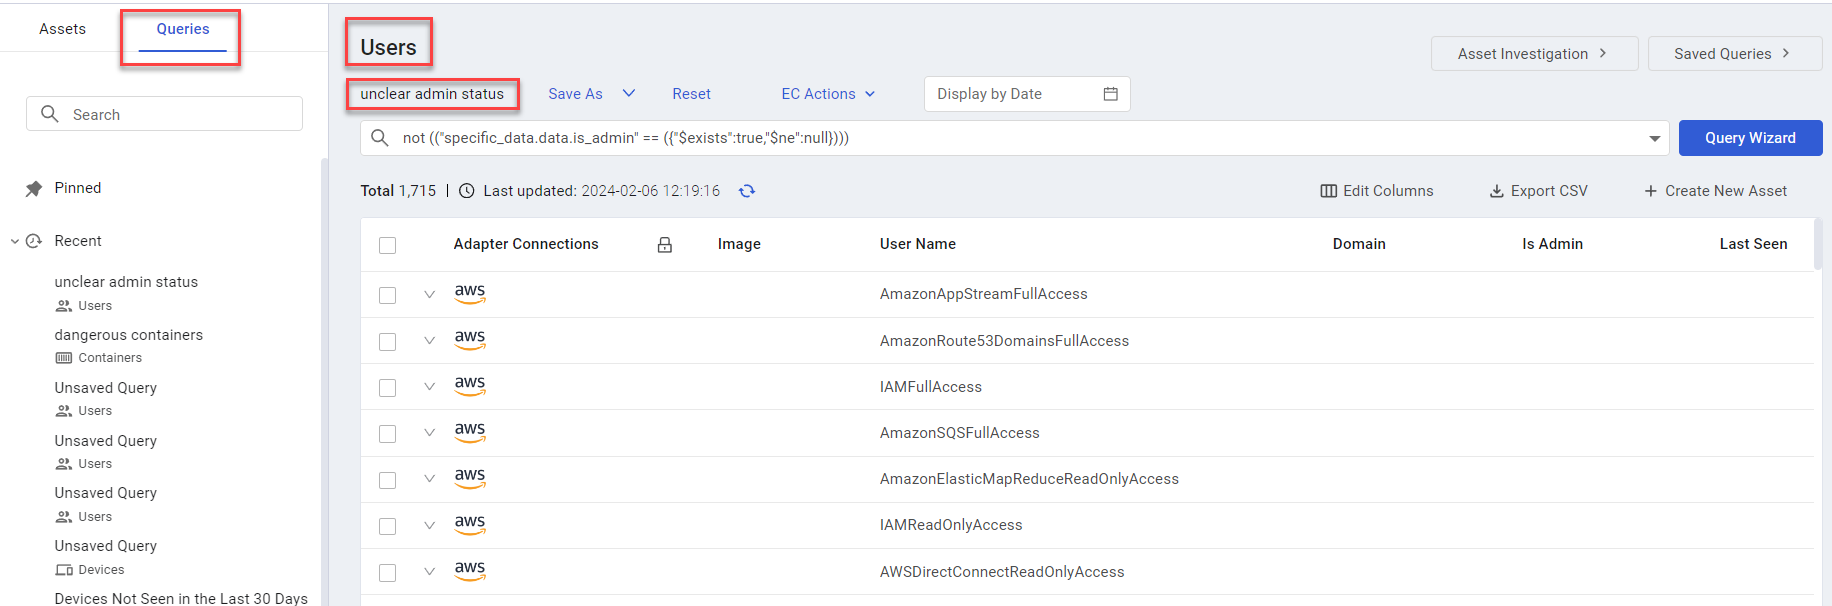Click the Devices icon in recent list
This screenshot has width=1832, height=606.
(64, 570)
